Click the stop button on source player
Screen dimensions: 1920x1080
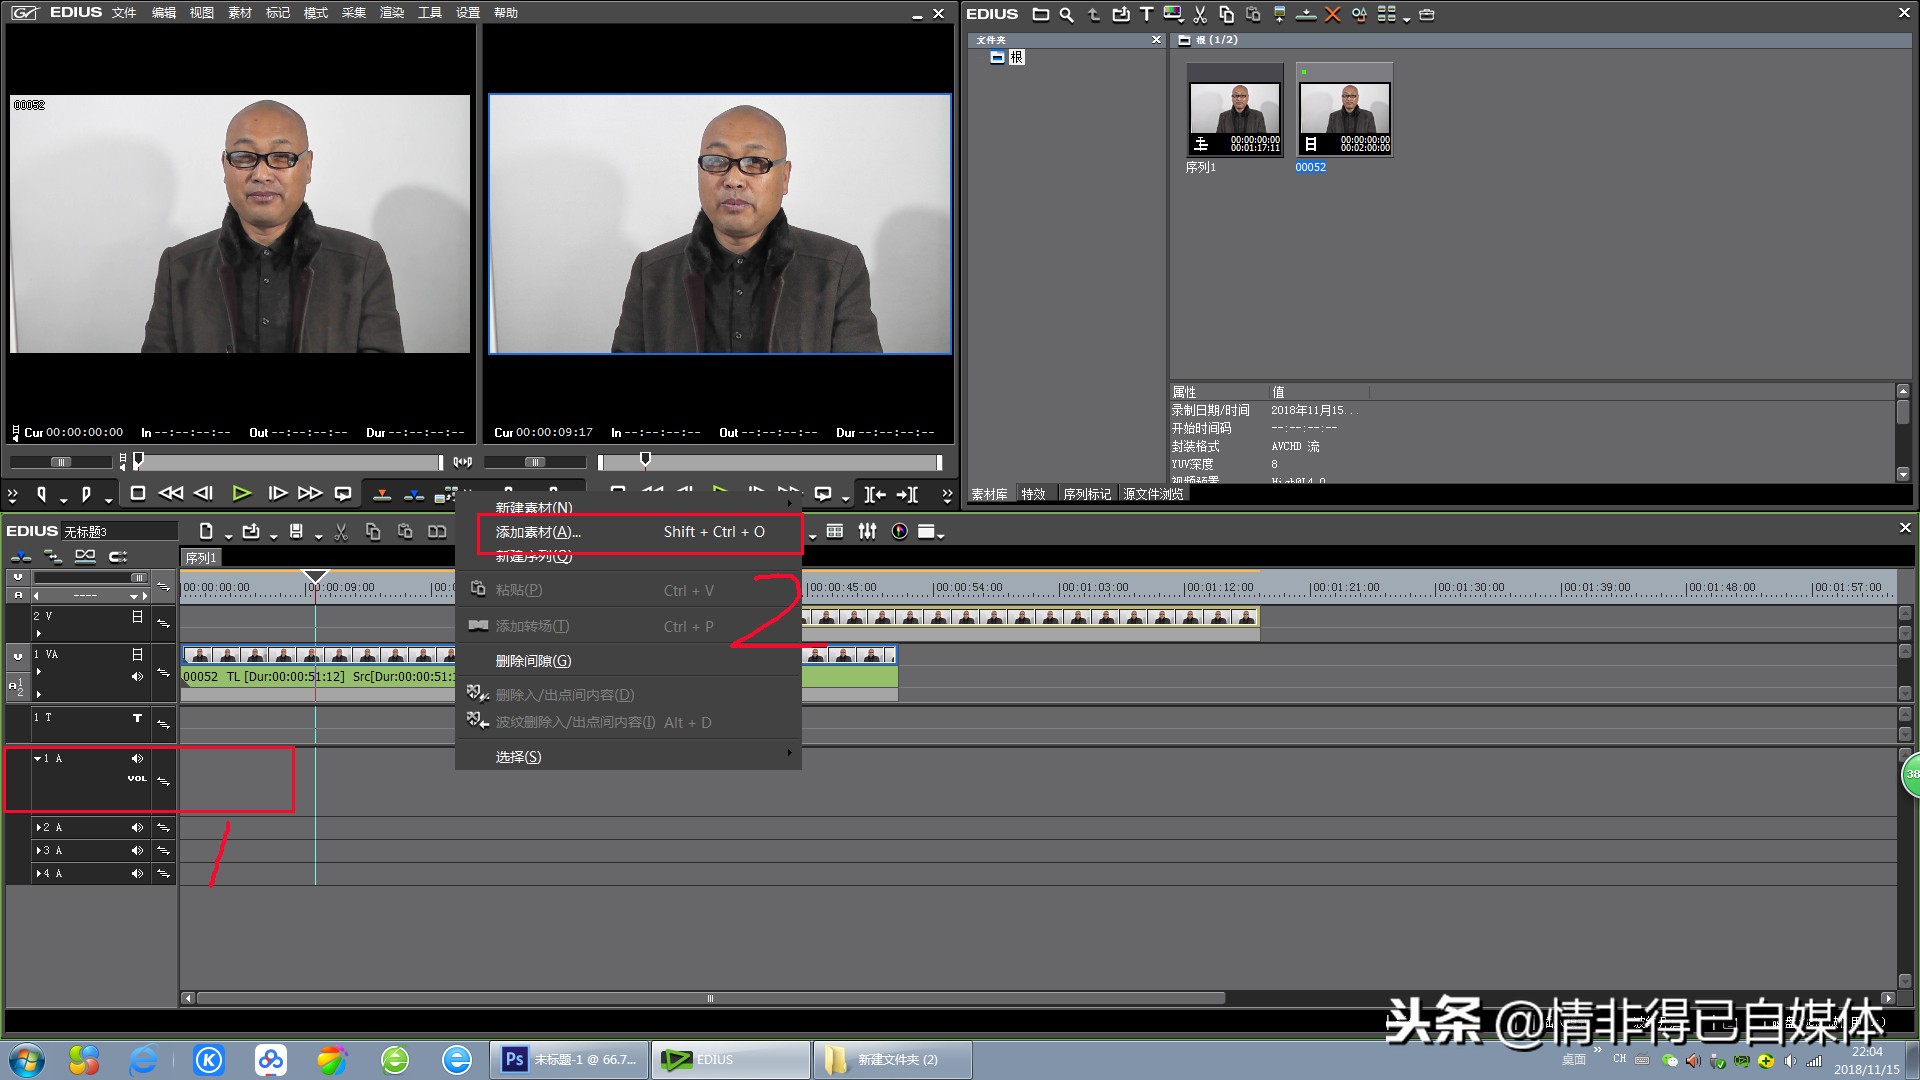pyautogui.click(x=138, y=493)
